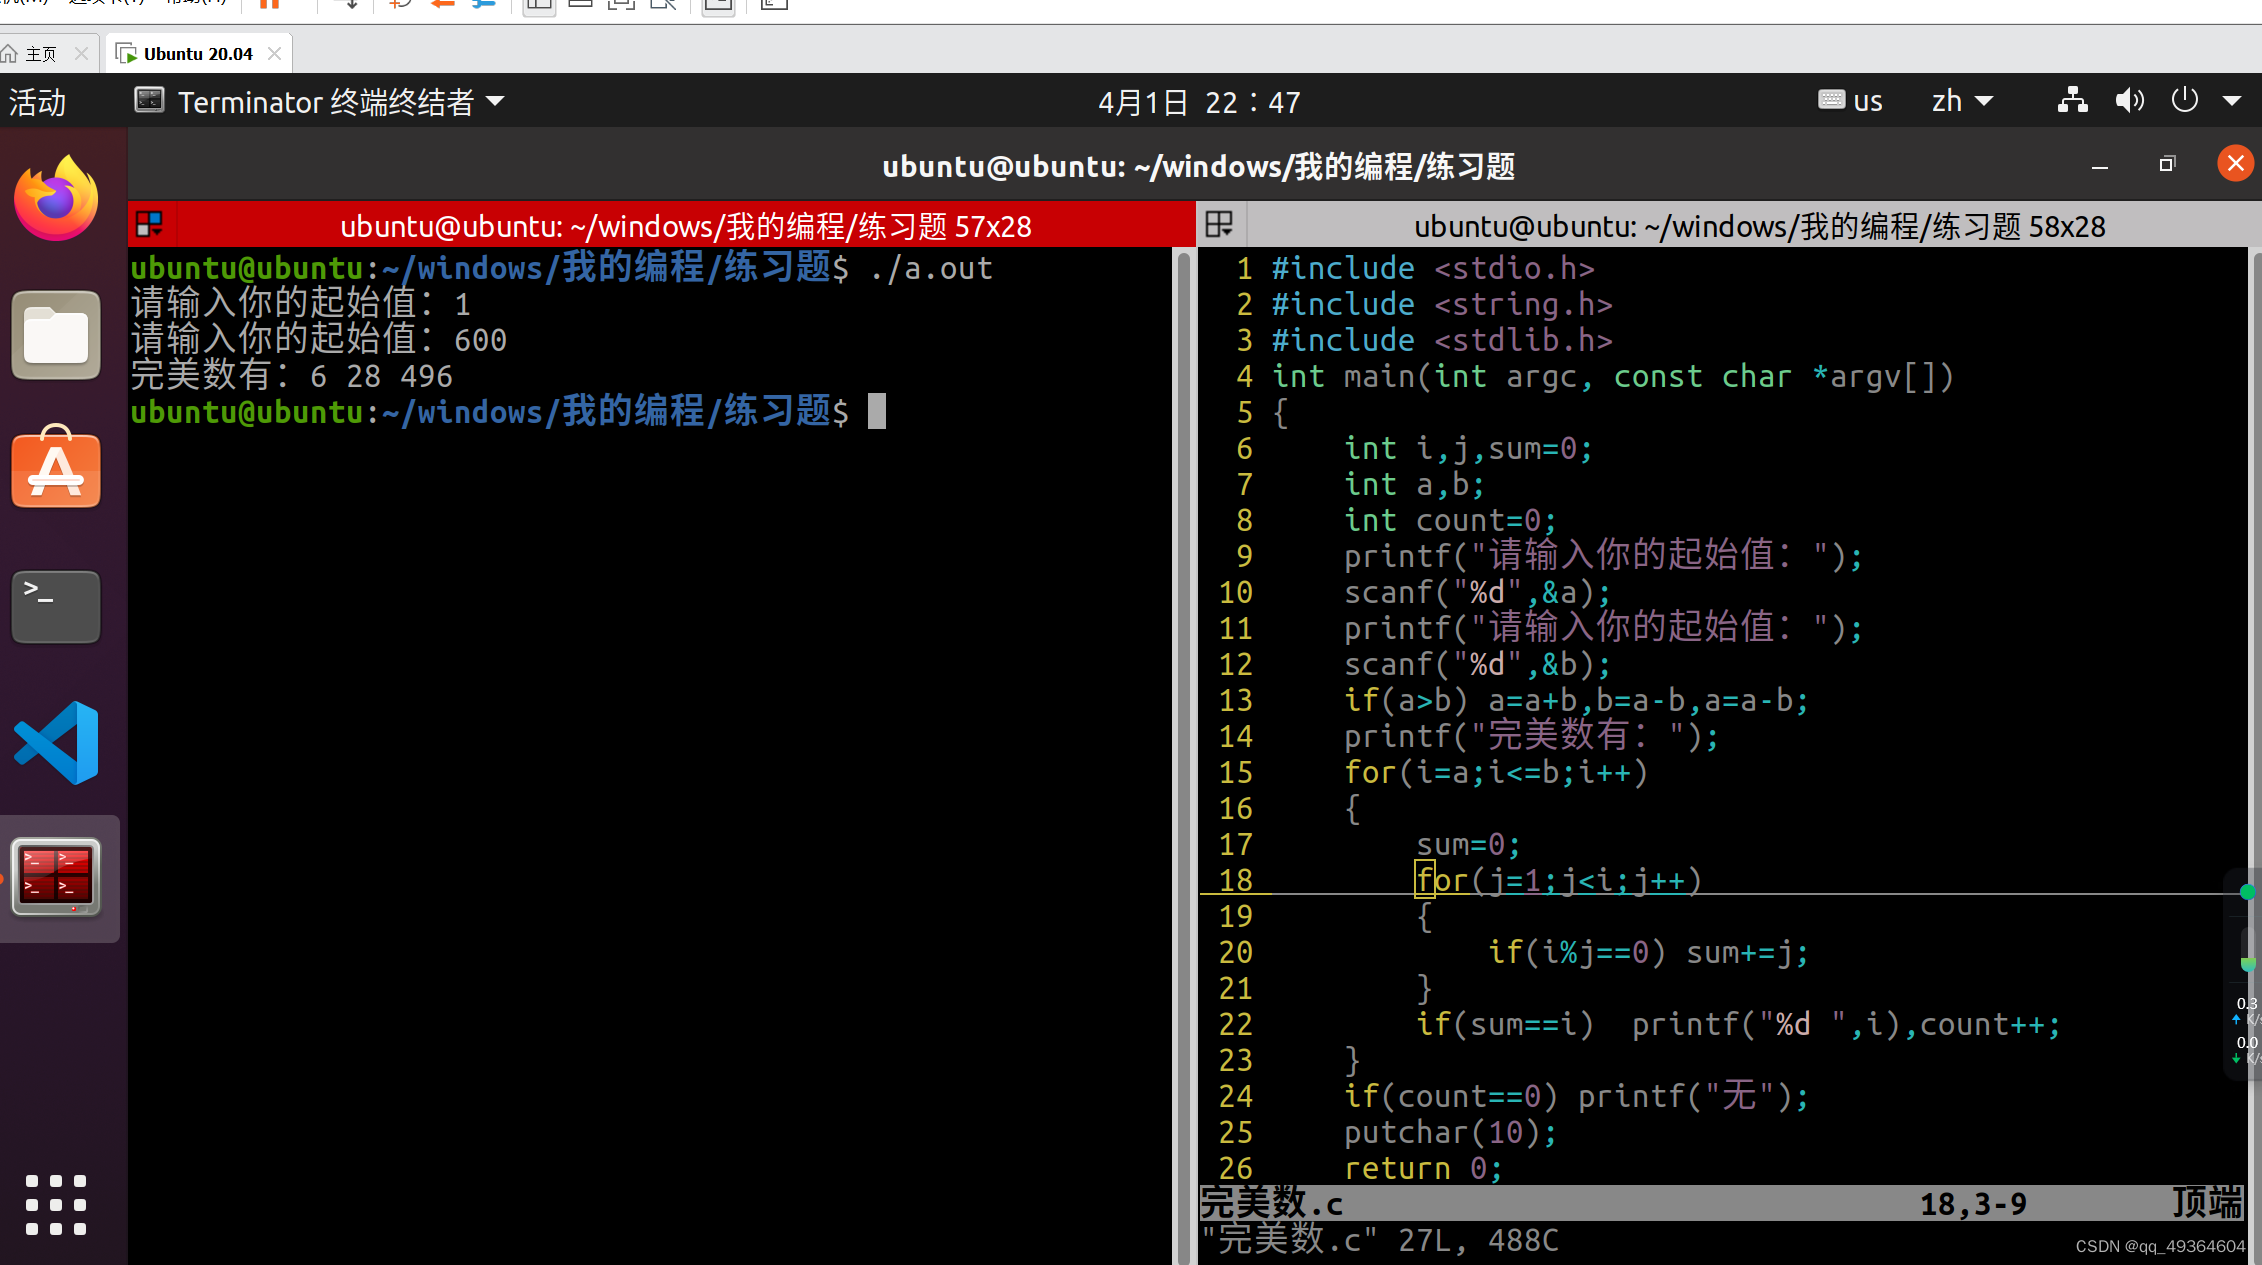
Task: Click the volume speaker icon
Action: coord(2129,101)
